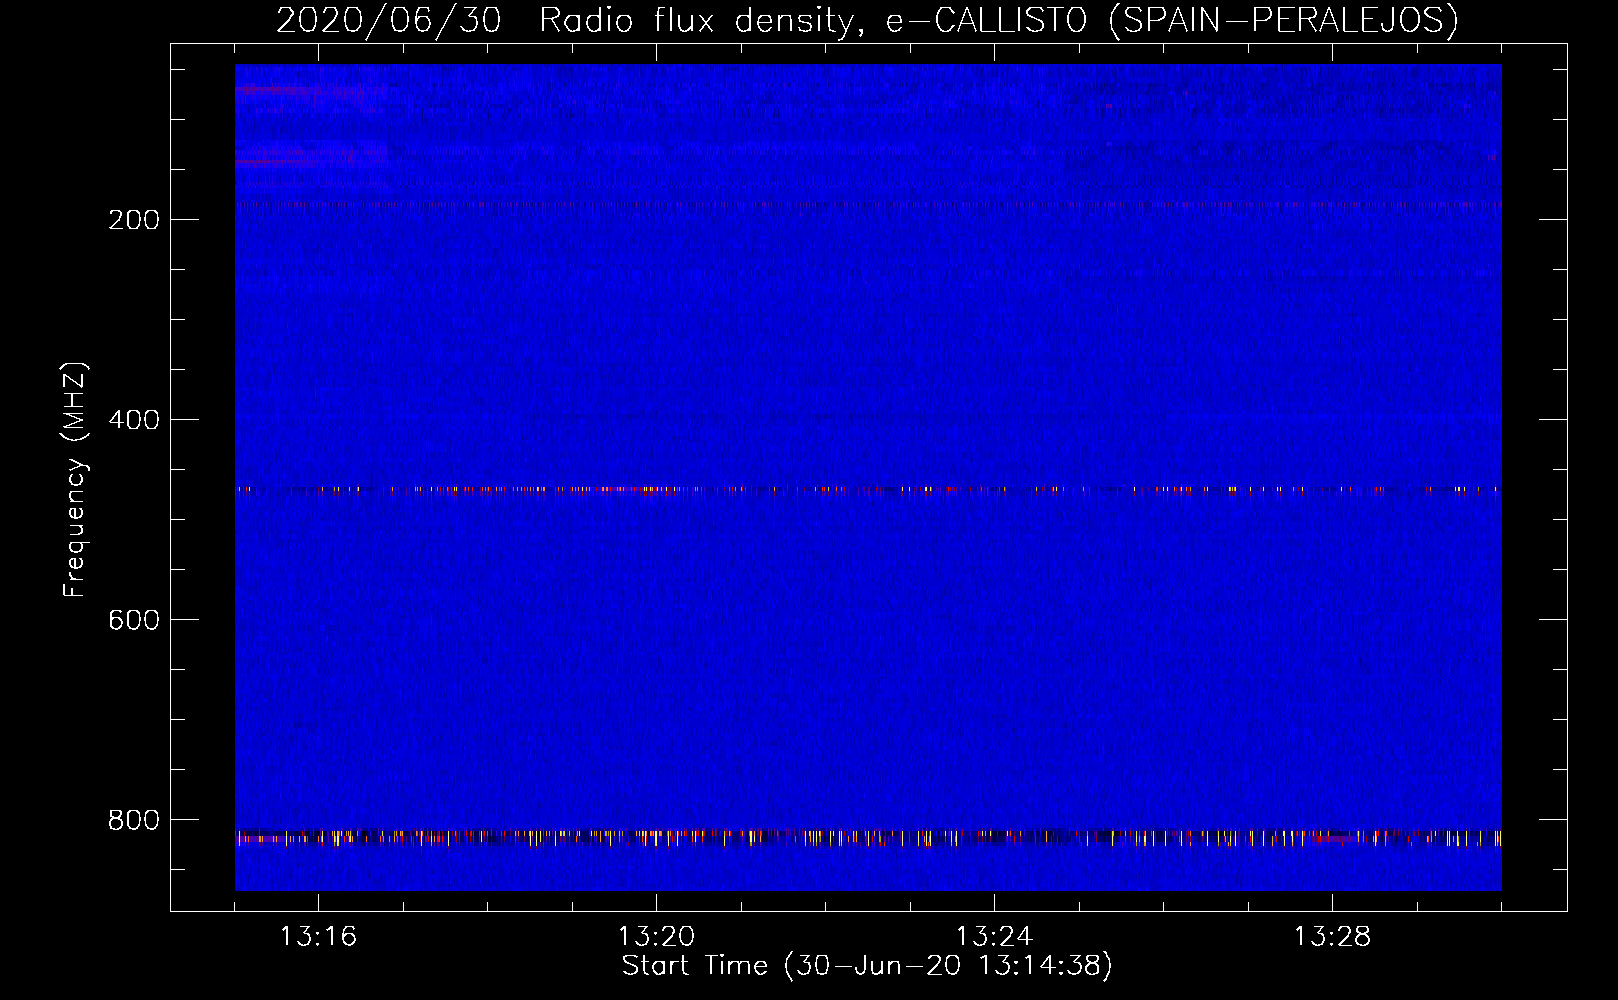Click the 400 frequency tick label
This screenshot has height=1000, width=1618.
[134, 420]
